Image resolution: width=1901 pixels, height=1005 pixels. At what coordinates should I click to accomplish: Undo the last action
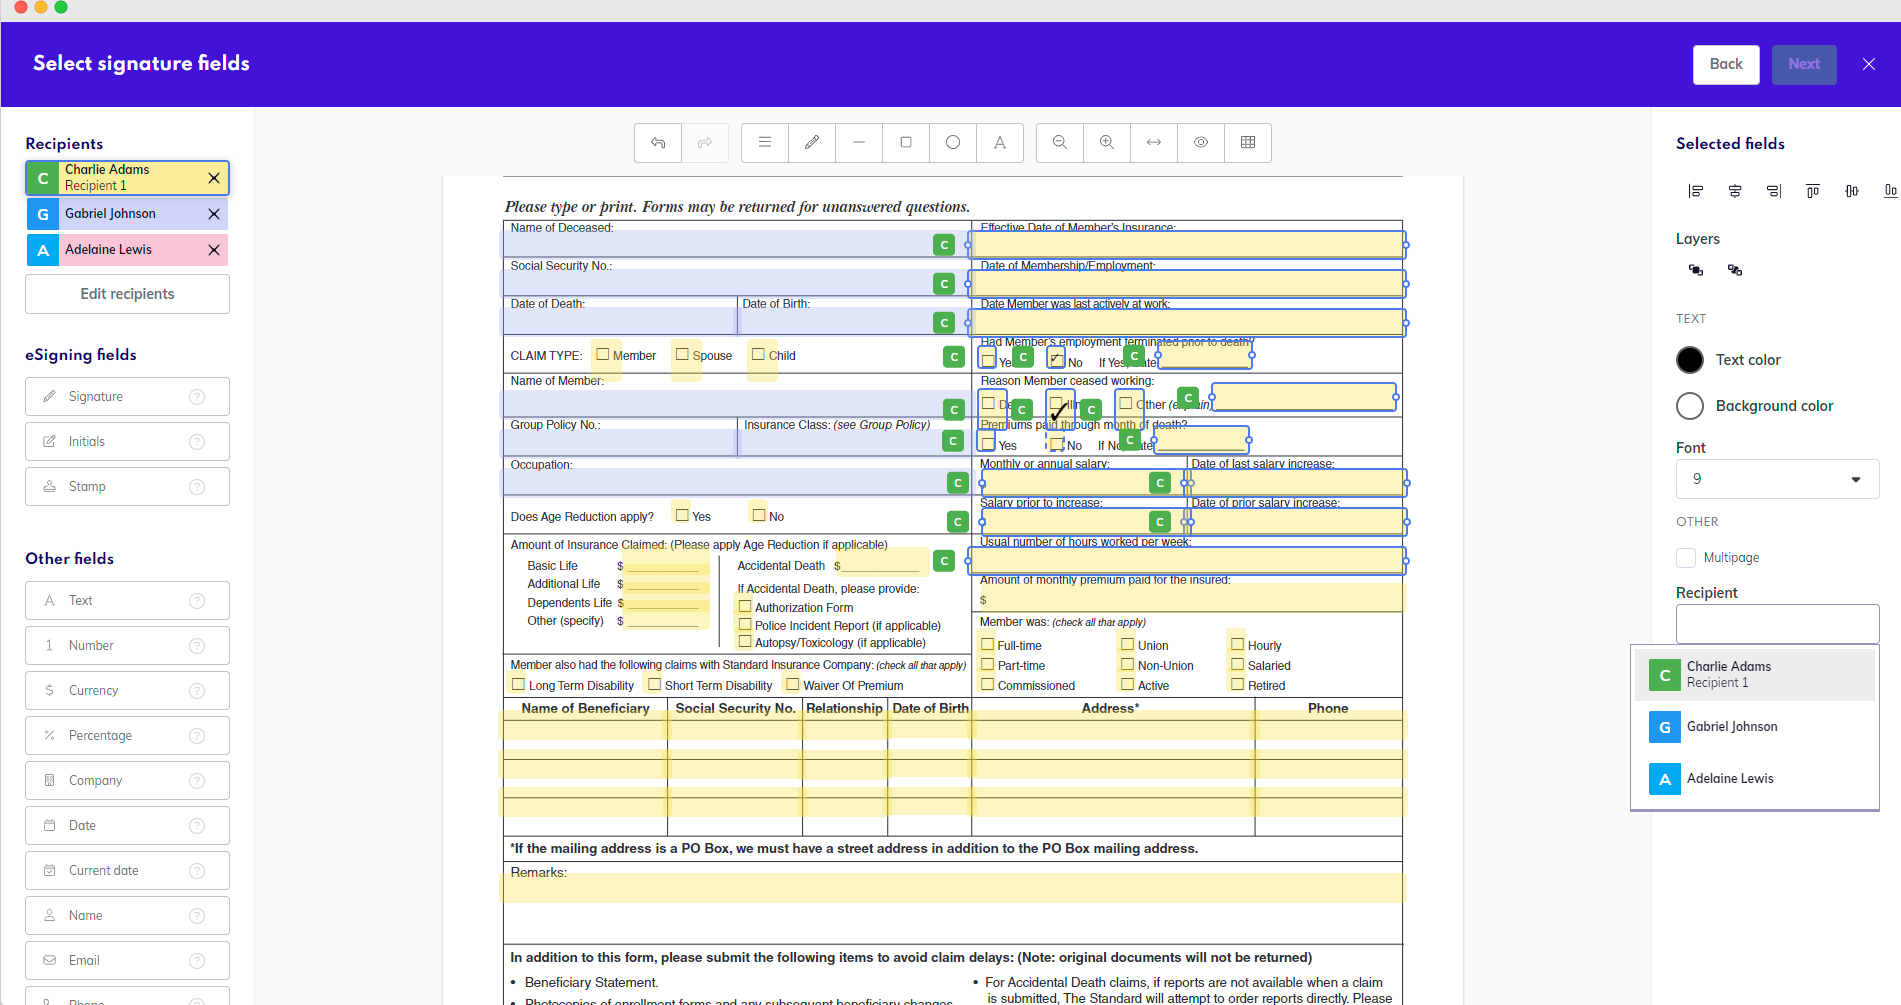(x=657, y=143)
